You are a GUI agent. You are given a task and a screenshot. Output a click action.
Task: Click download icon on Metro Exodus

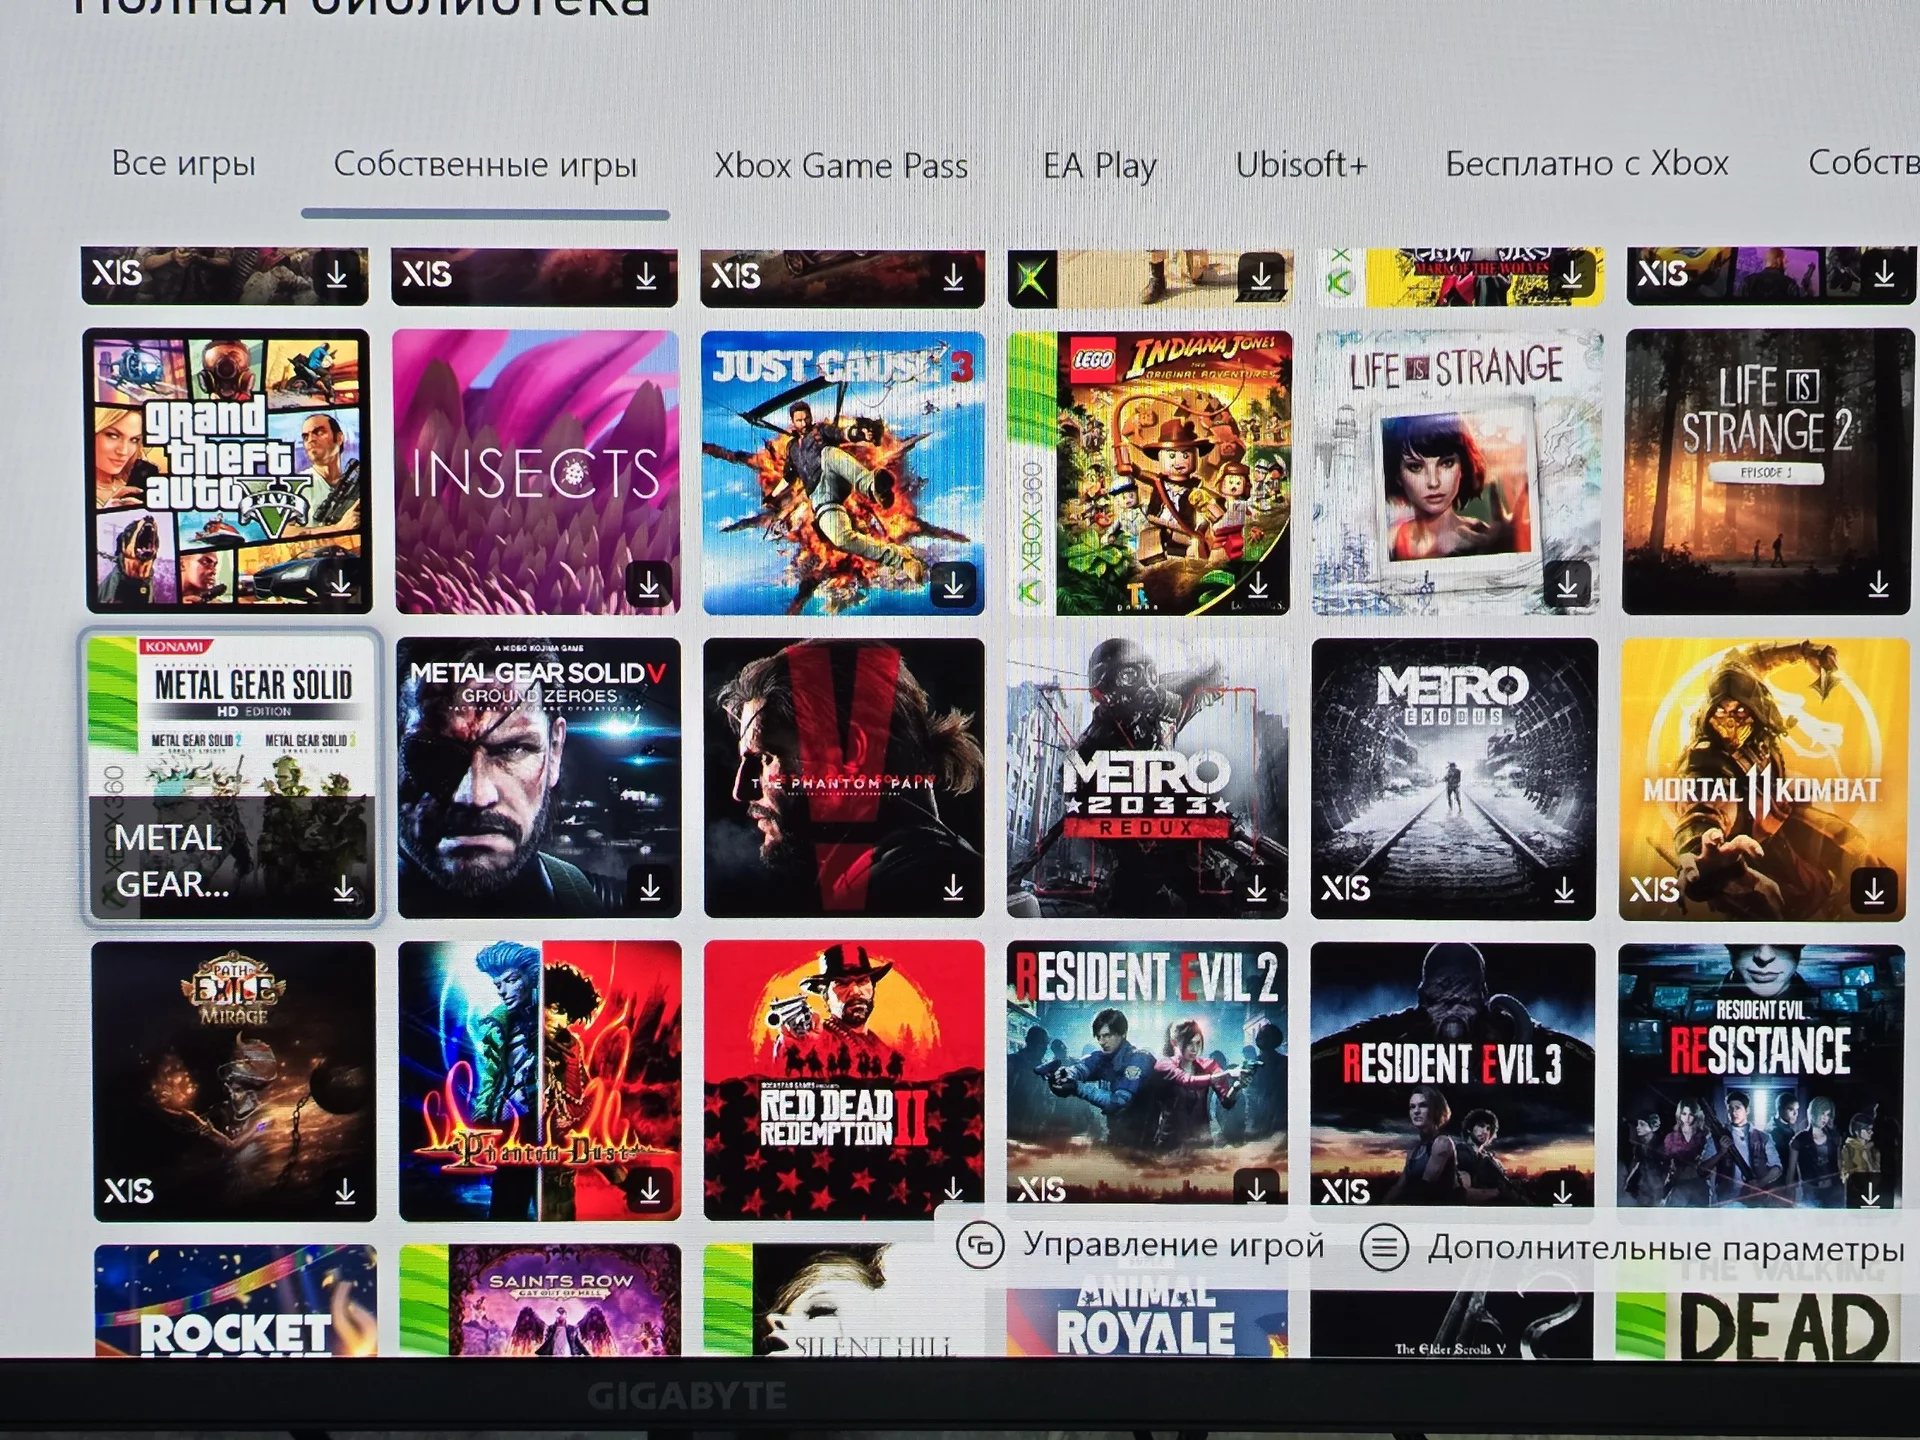pos(1565,889)
